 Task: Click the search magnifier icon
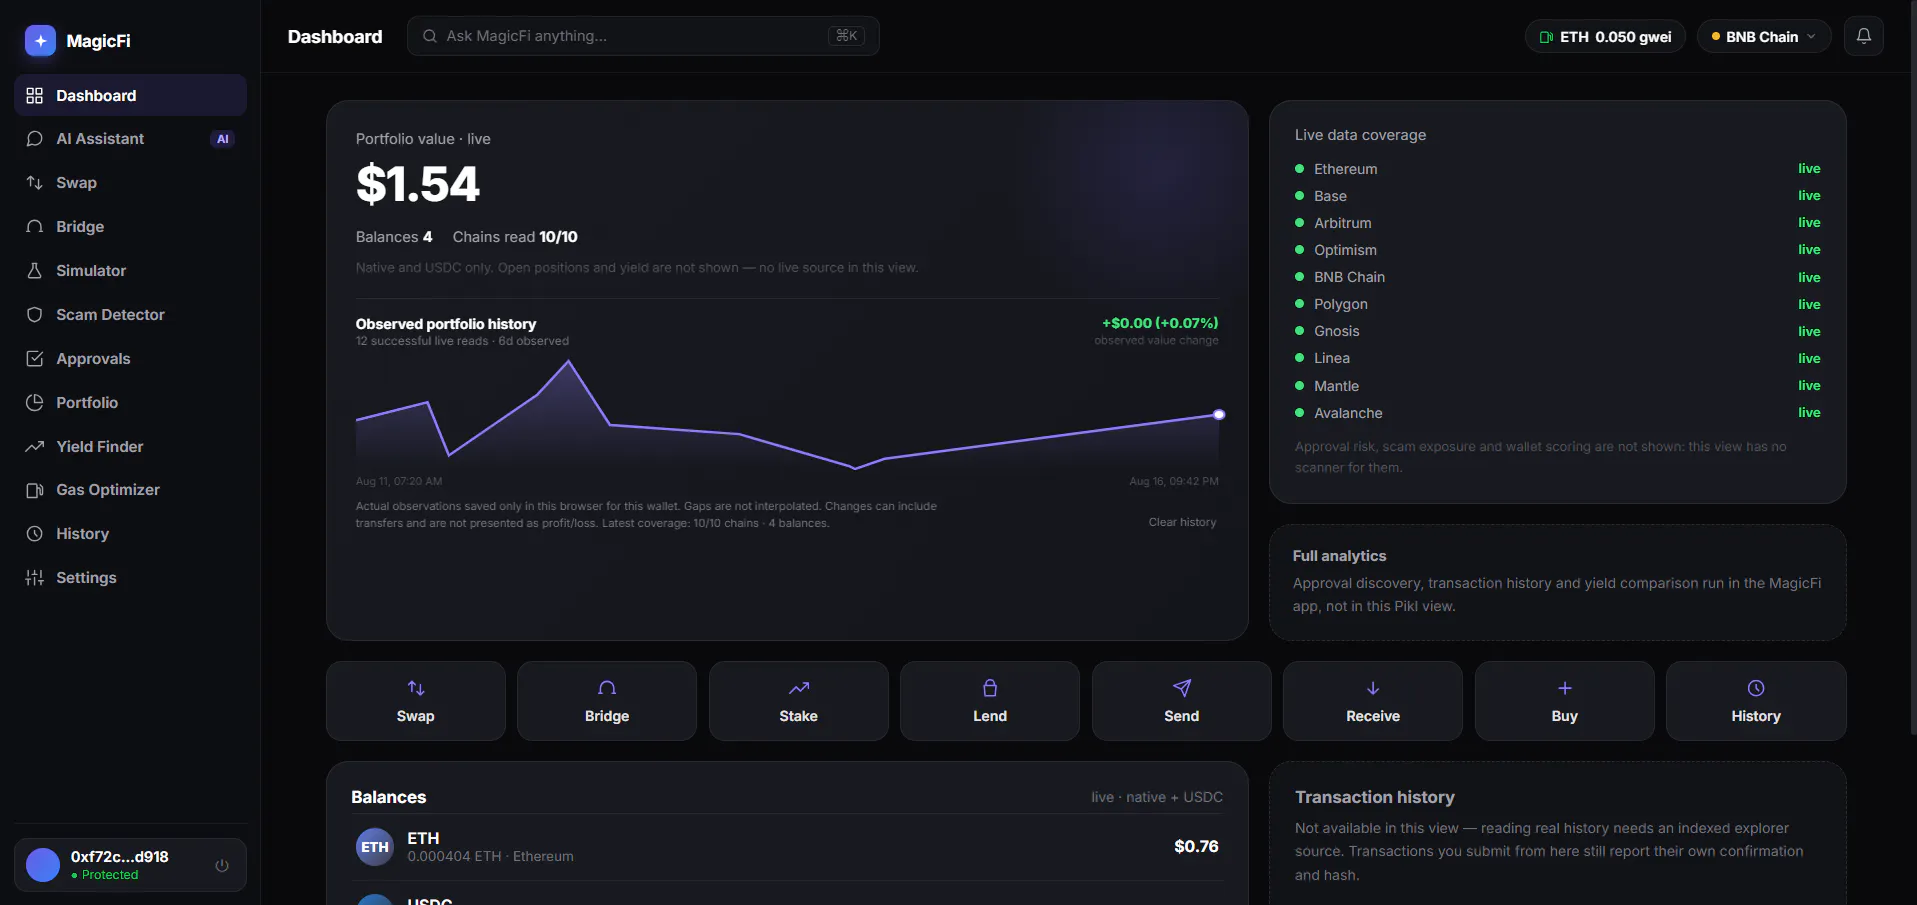[x=430, y=36]
